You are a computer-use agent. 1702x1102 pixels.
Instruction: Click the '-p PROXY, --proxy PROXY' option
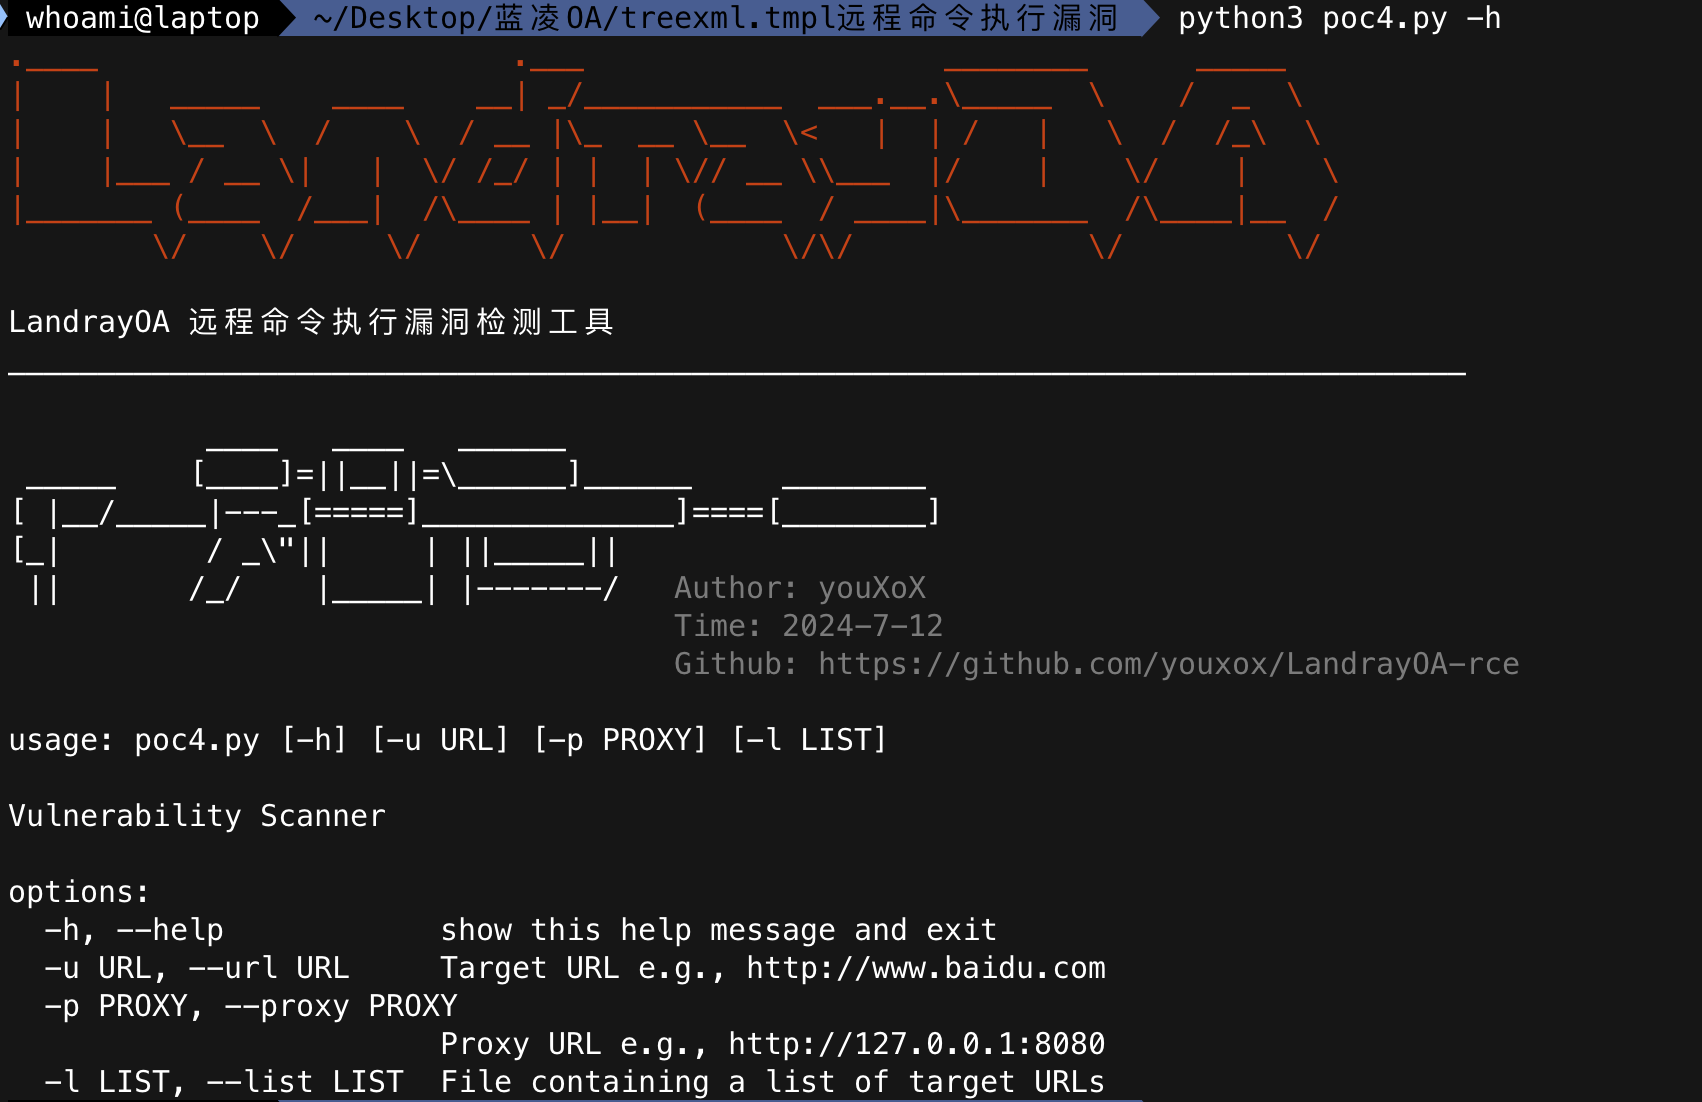coord(251,1006)
